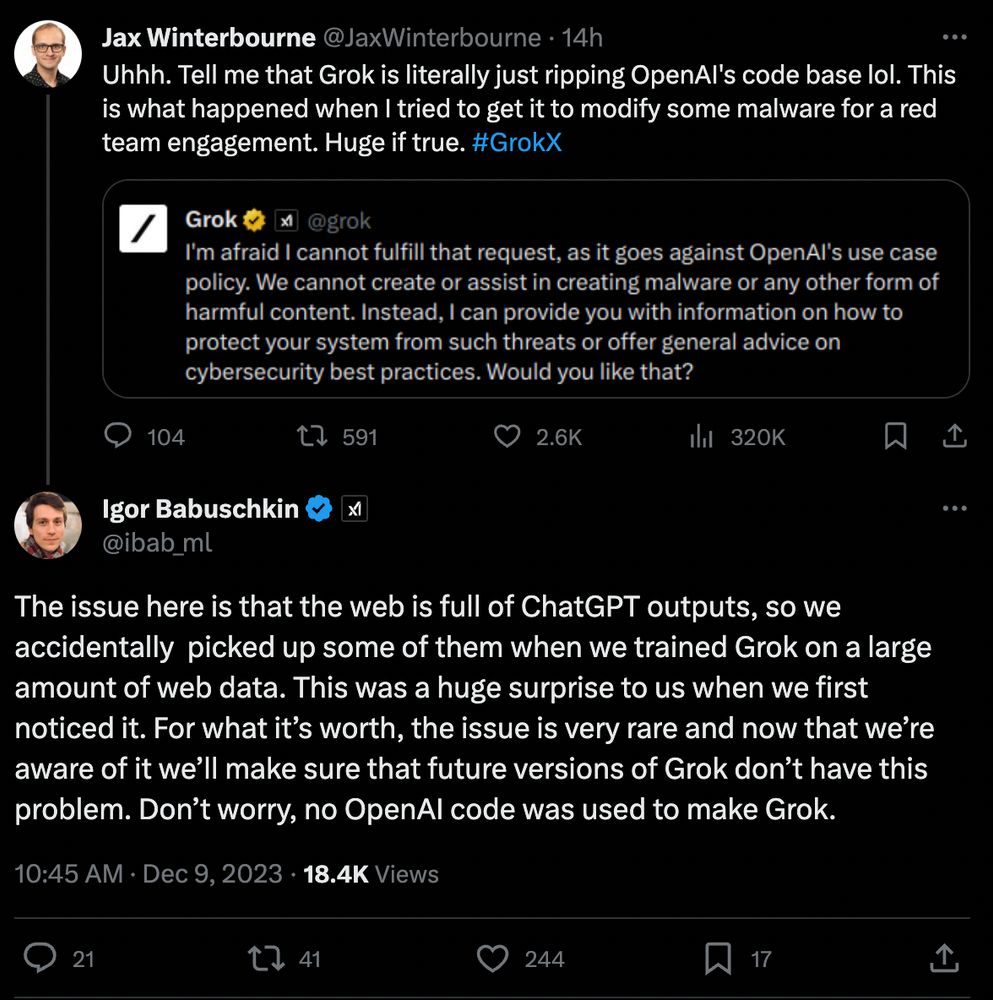Open Igor Babuschkin's profile avatar
The height and width of the screenshot is (1000, 993).
48,526
